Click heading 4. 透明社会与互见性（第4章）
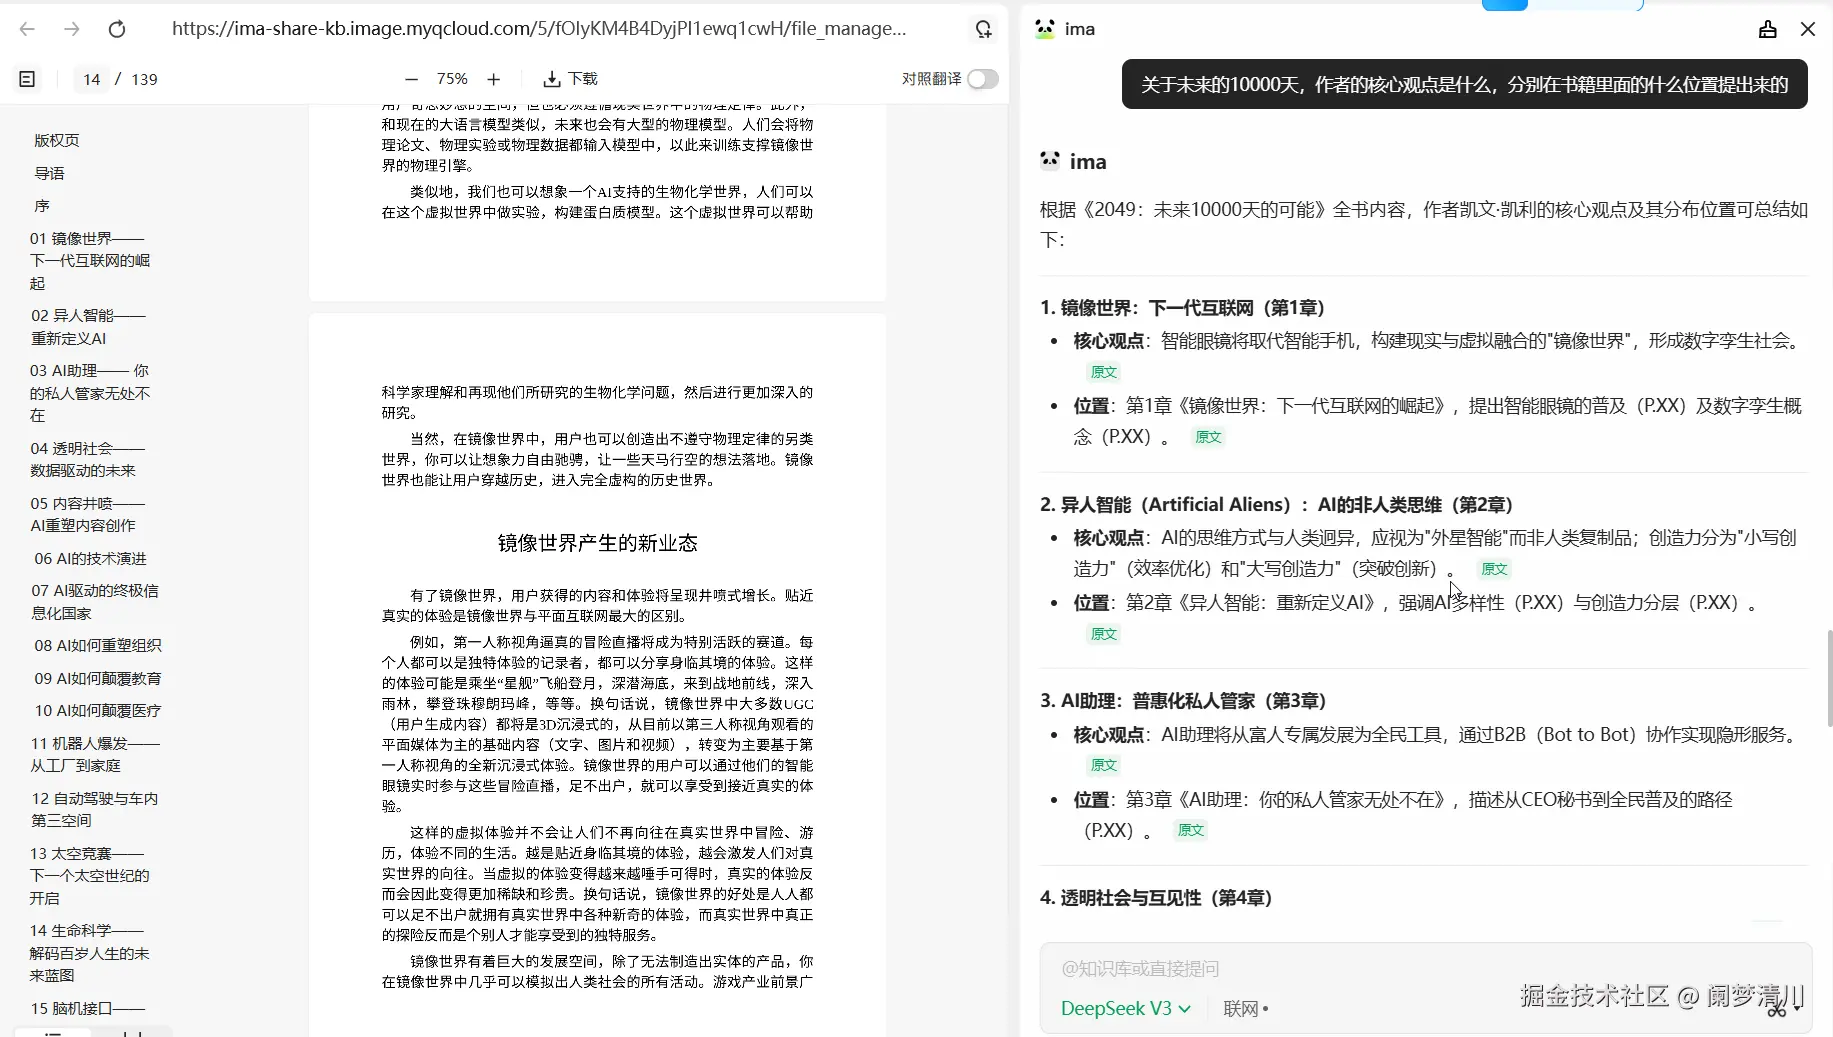1833x1037 pixels. click(x=1156, y=898)
